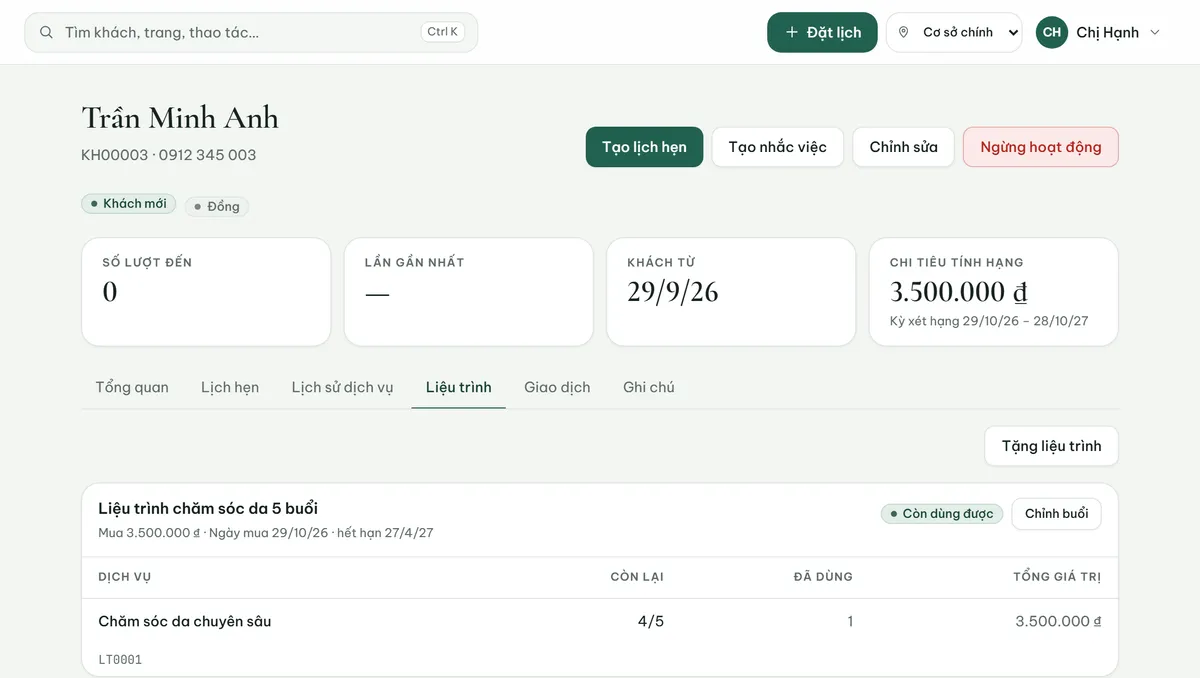Screen dimensions: 1200x678
Task: Select the Liệu trình tab
Action: [458, 387]
